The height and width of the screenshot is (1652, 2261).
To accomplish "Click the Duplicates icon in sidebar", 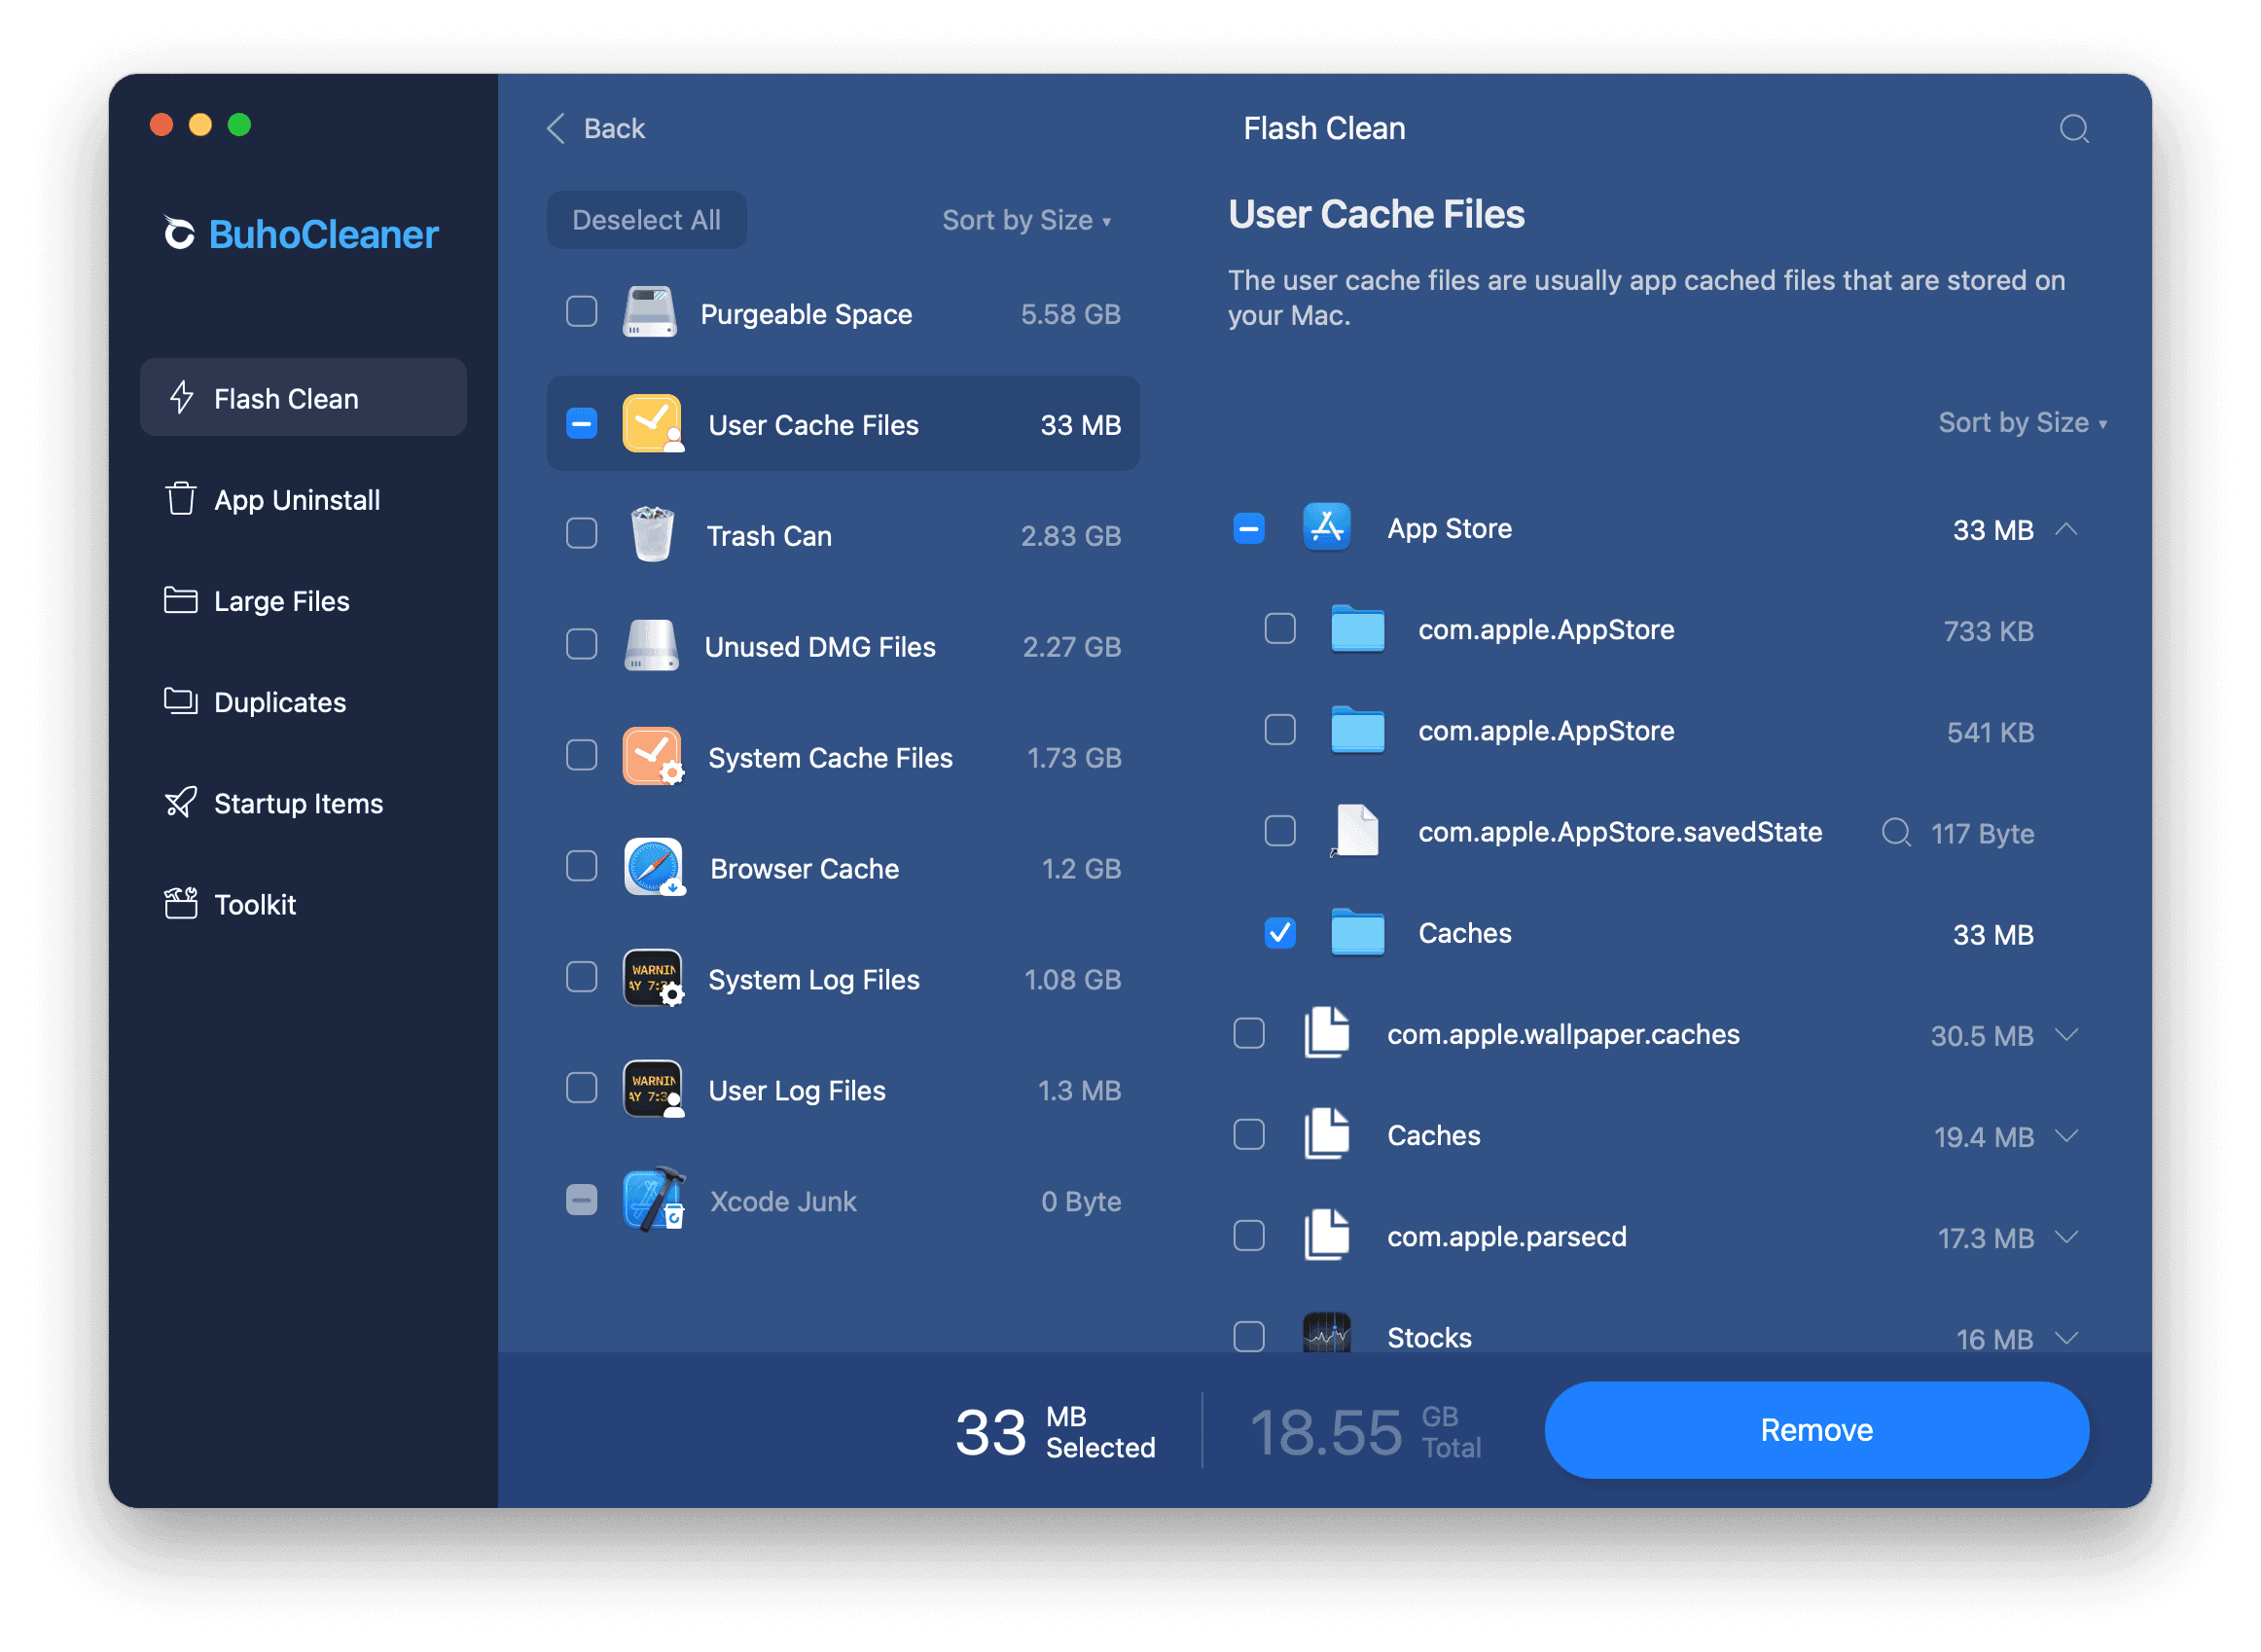I will (x=180, y=701).
